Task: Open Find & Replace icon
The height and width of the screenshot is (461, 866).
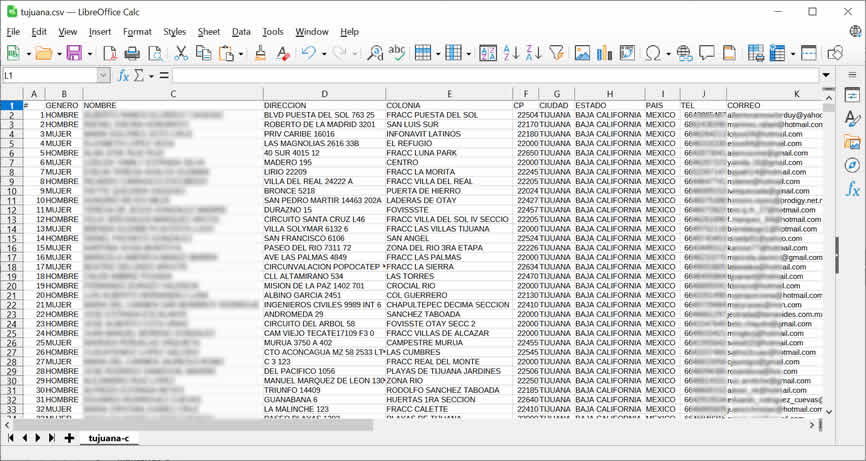Action: point(375,53)
